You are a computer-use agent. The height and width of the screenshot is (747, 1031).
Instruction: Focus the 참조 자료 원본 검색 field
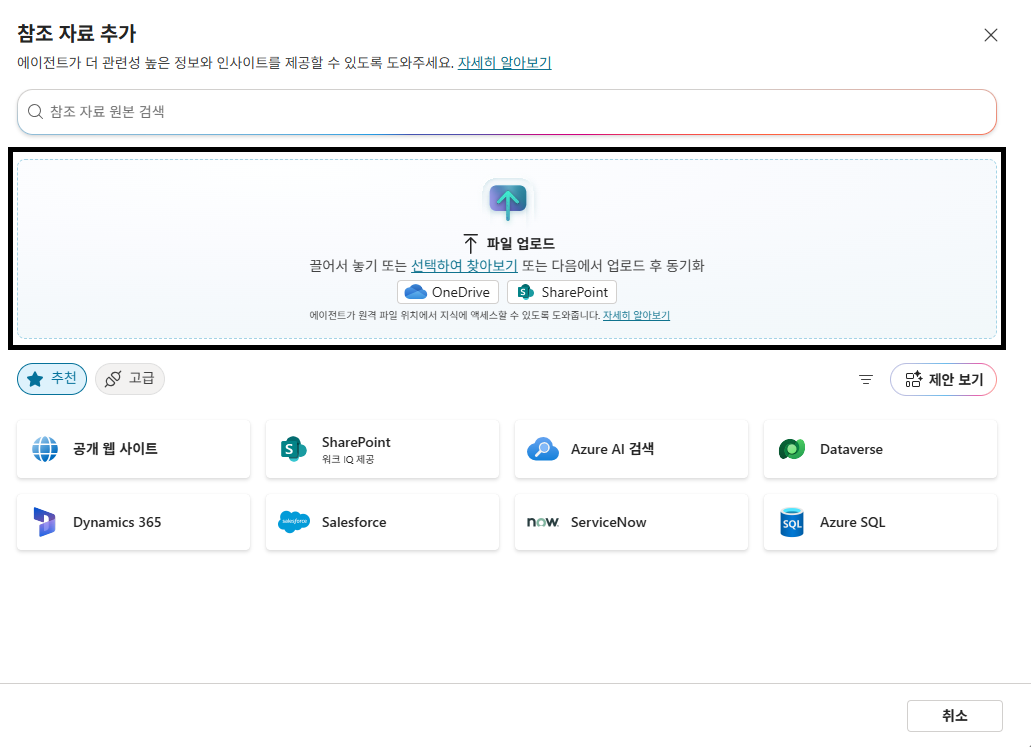coord(507,112)
